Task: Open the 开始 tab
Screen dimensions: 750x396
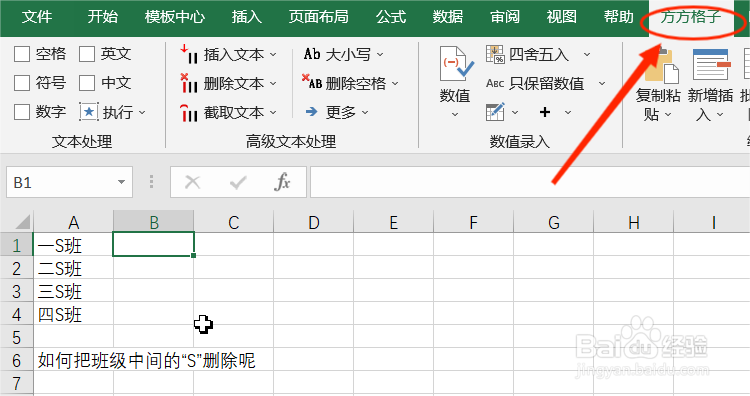Action: [x=102, y=17]
